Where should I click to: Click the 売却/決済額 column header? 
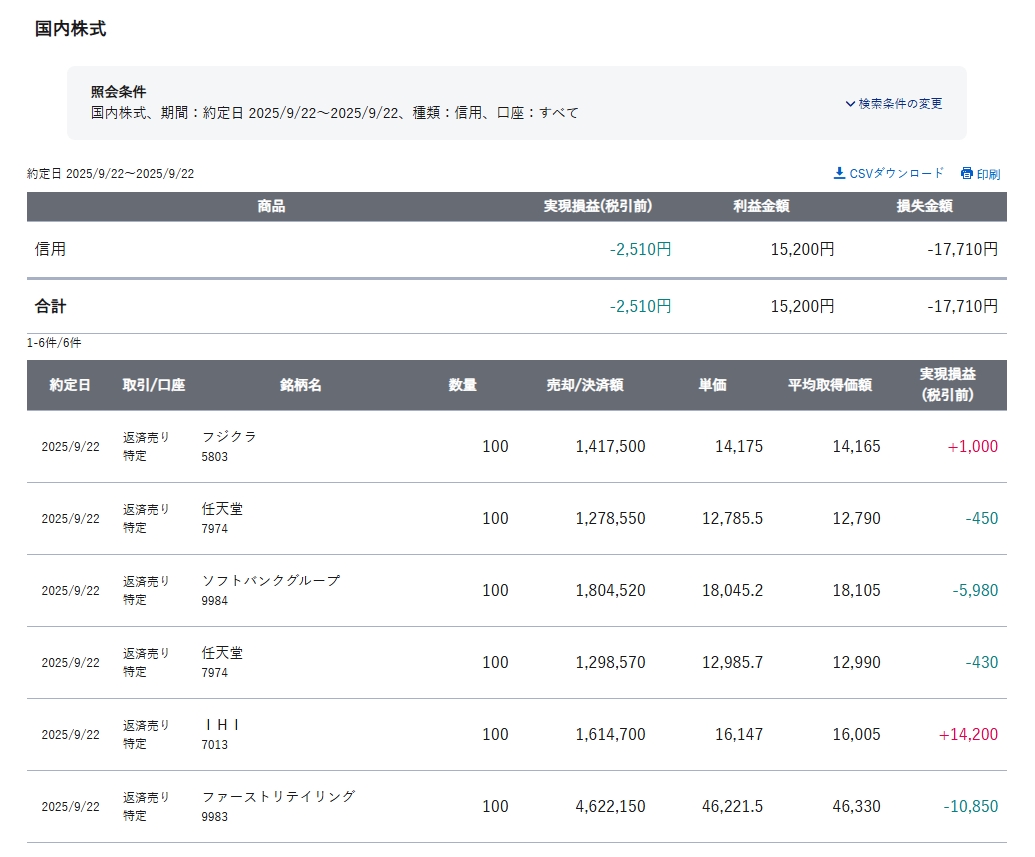pyautogui.click(x=584, y=385)
